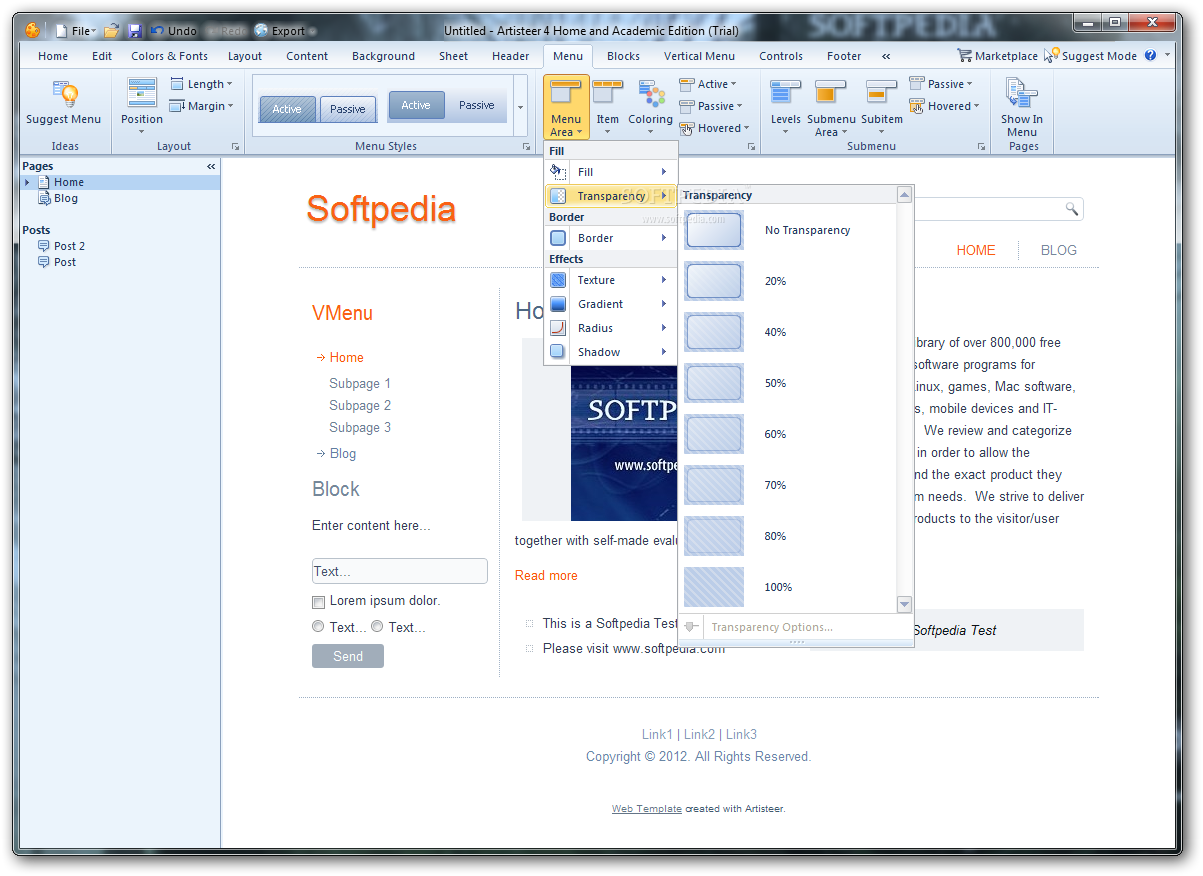Screen dimensions: 1203x876
Task: Toggle the Lorem ipsum dolor checkbox
Action: coord(319,602)
